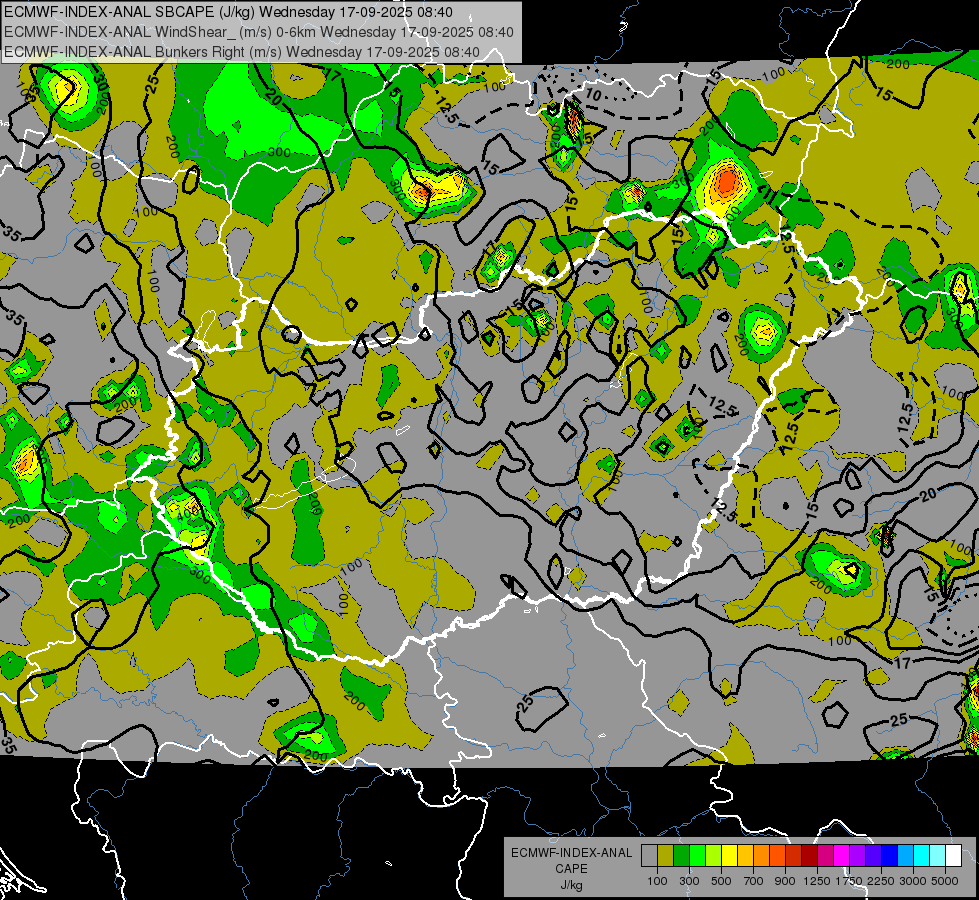Select the white legend swatch at far right

(953, 855)
